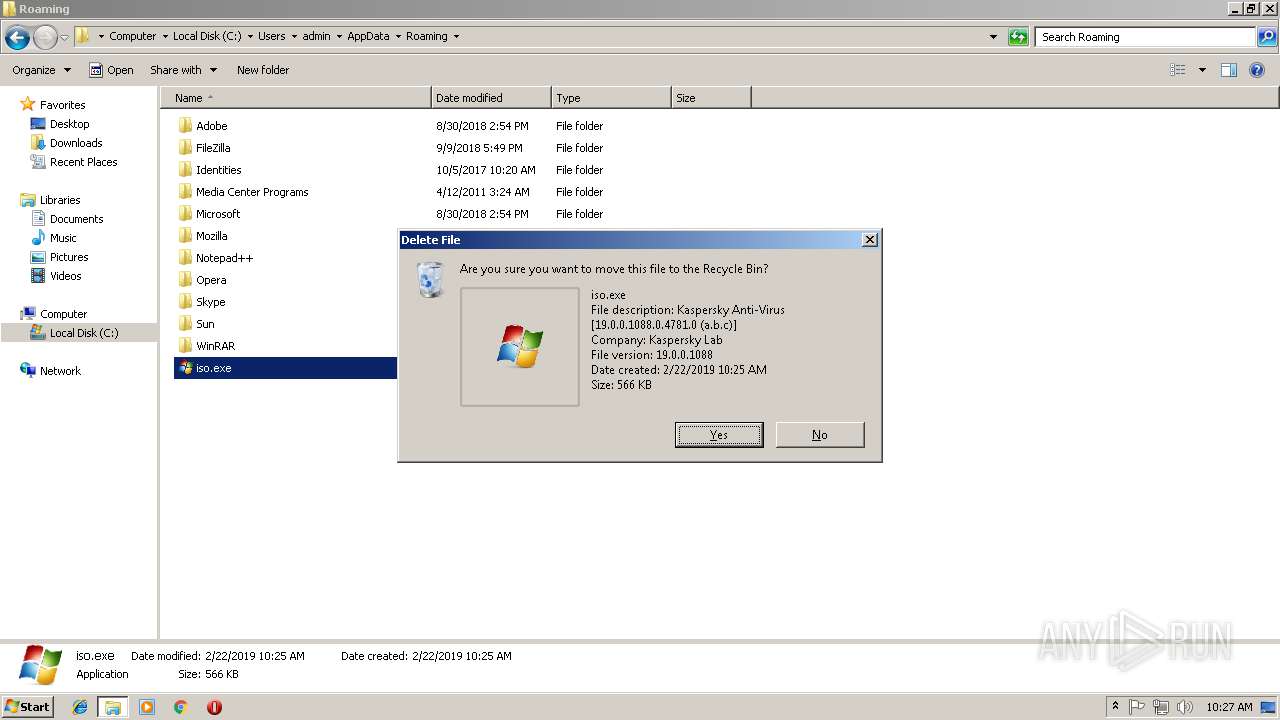Click the Start button

28,707
